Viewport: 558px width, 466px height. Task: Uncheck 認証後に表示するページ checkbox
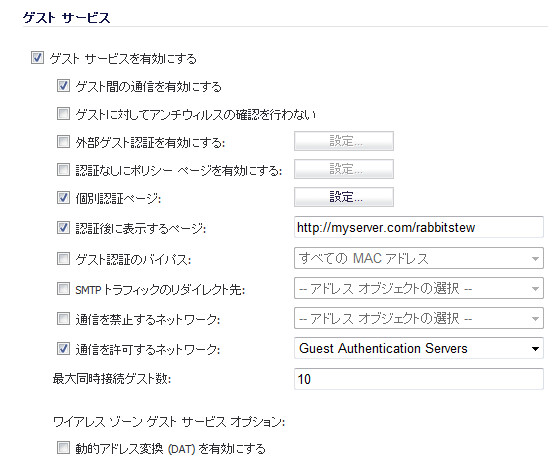(x=63, y=227)
